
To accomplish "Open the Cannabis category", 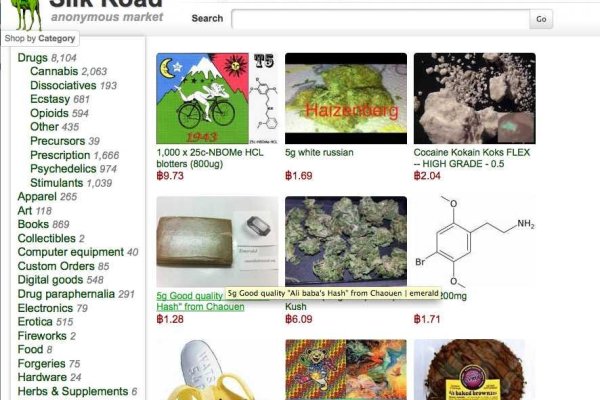I will [x=54, y=71].
